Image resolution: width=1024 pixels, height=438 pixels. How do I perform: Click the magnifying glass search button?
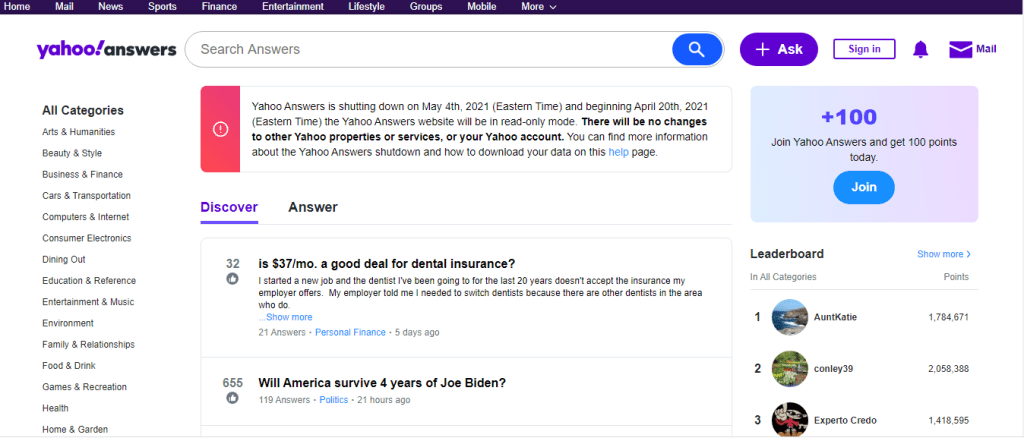[x=697, y=50]
